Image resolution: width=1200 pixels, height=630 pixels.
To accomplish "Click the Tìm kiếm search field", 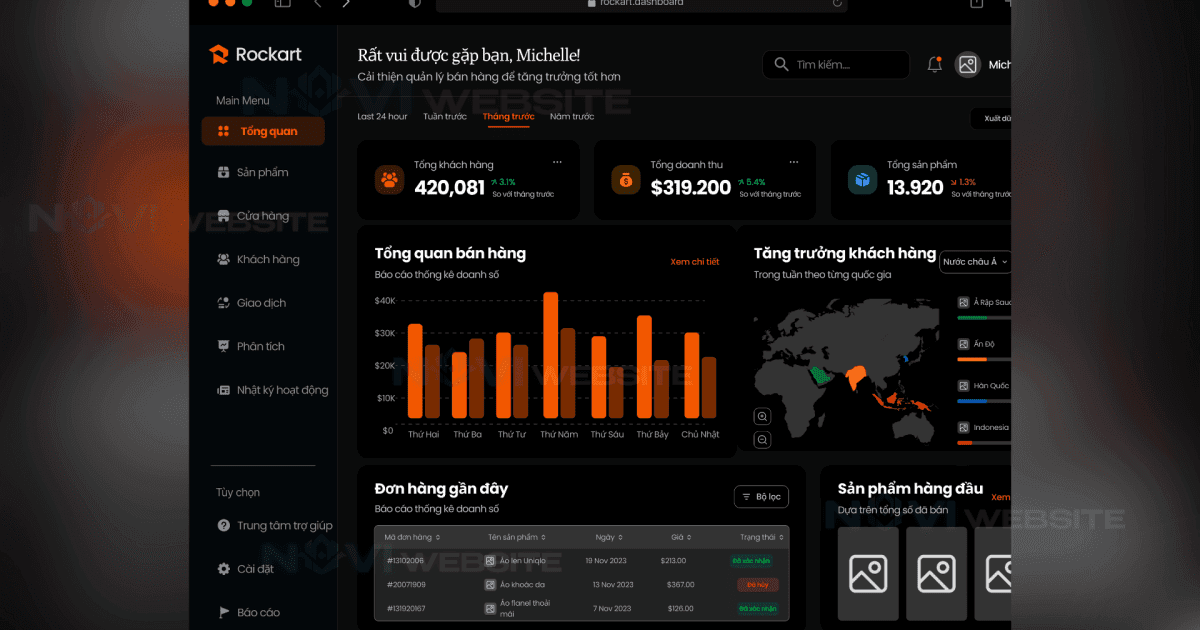I will coord(836,65).
